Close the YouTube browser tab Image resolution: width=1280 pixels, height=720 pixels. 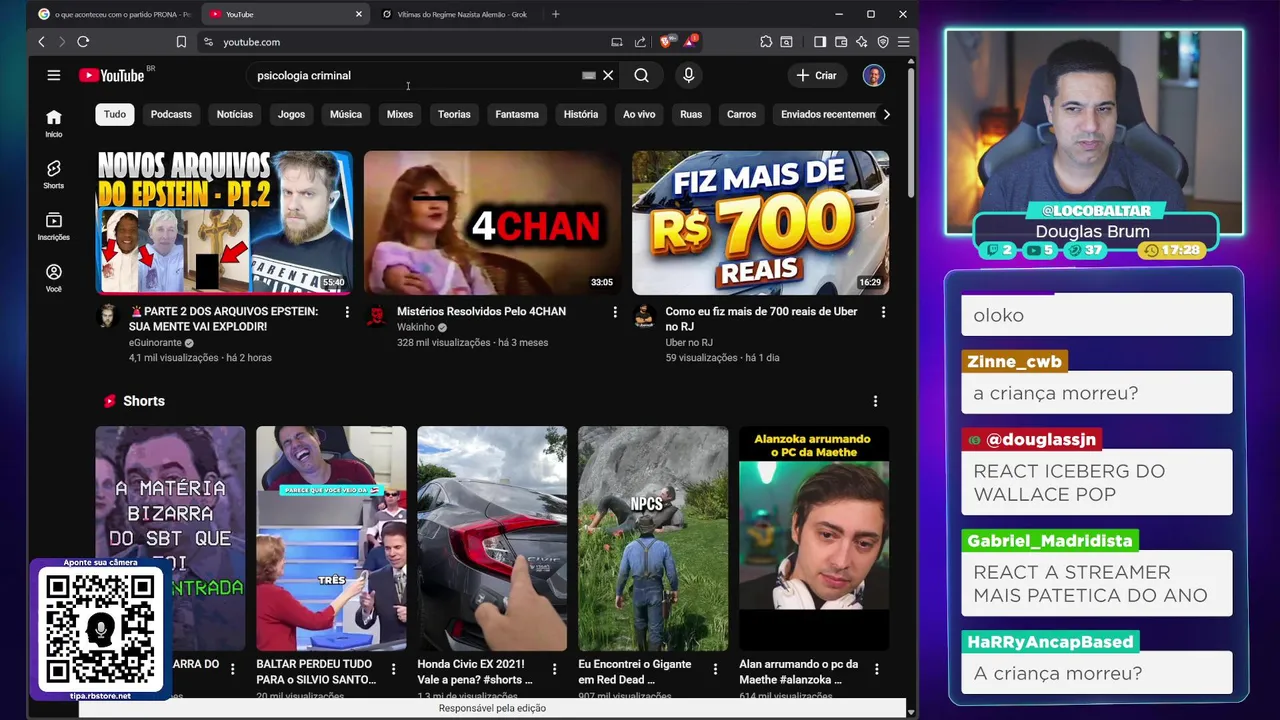click(x=359, y=14)
